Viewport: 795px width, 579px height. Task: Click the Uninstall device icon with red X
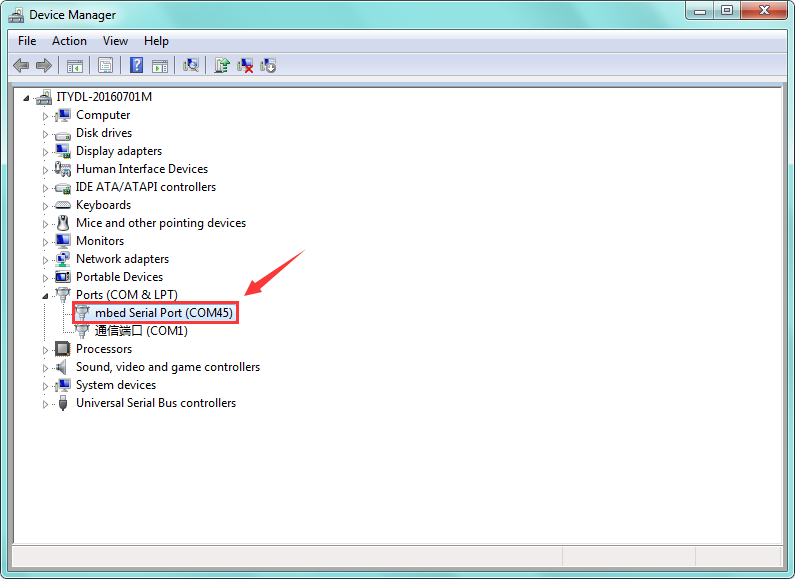click(245, 65)
